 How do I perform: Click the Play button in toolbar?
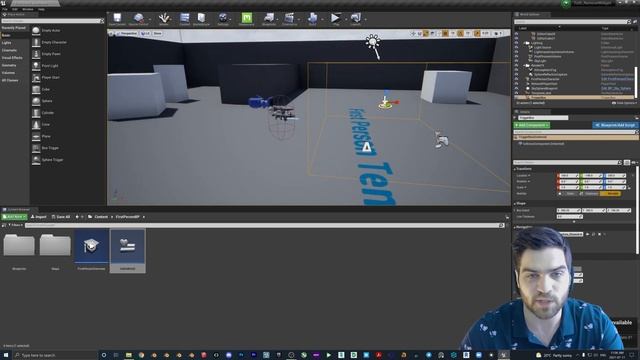pos(336,19)
